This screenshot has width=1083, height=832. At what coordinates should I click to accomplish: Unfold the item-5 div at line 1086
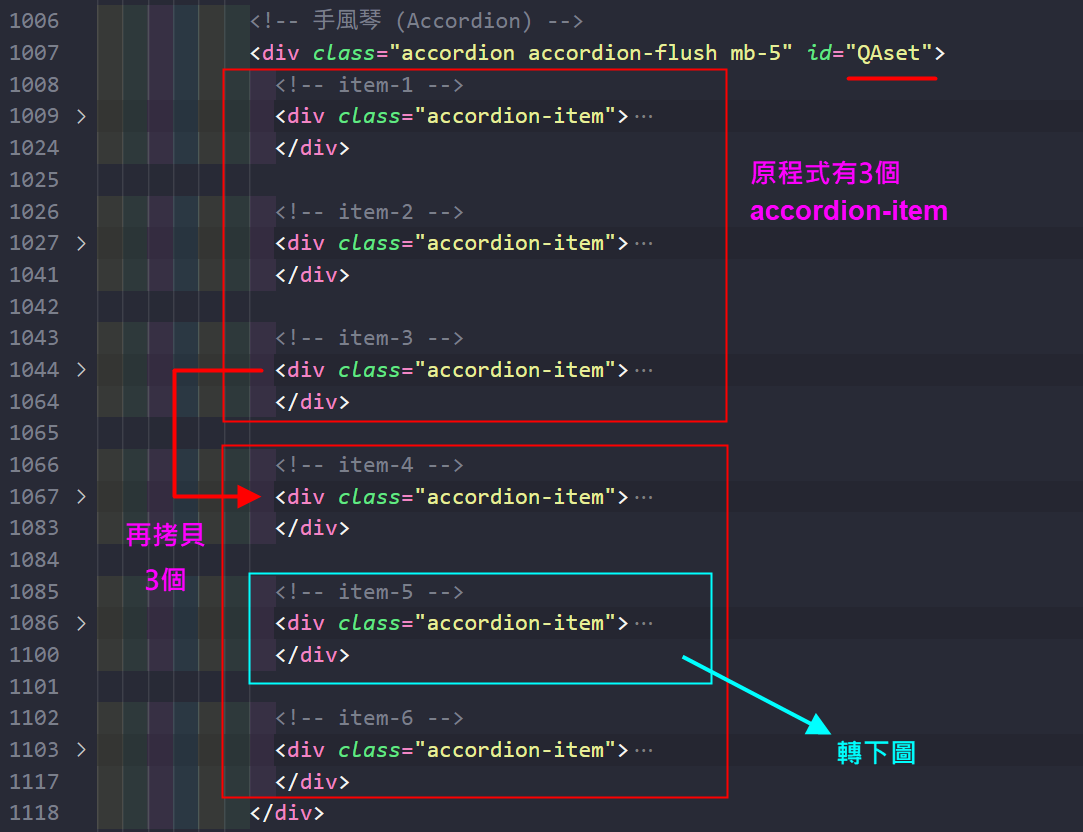click(x=81, y=623)
